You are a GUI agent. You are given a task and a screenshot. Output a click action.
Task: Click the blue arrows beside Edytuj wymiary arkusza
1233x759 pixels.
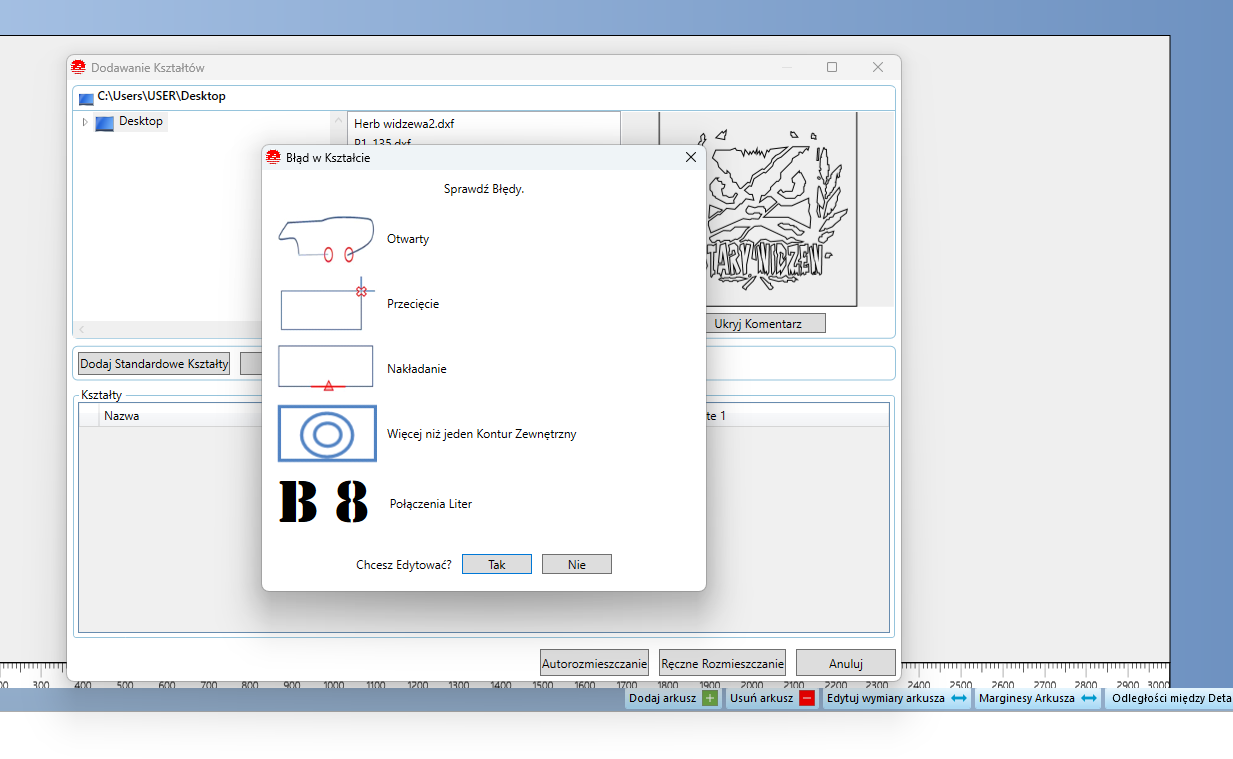tap(958, 698)
